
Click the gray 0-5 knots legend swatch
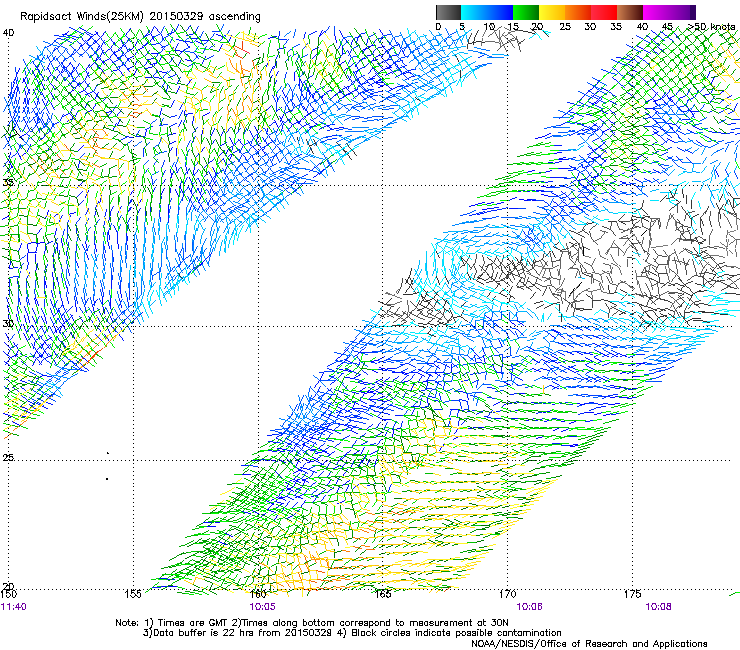click(x=449, y=12)
